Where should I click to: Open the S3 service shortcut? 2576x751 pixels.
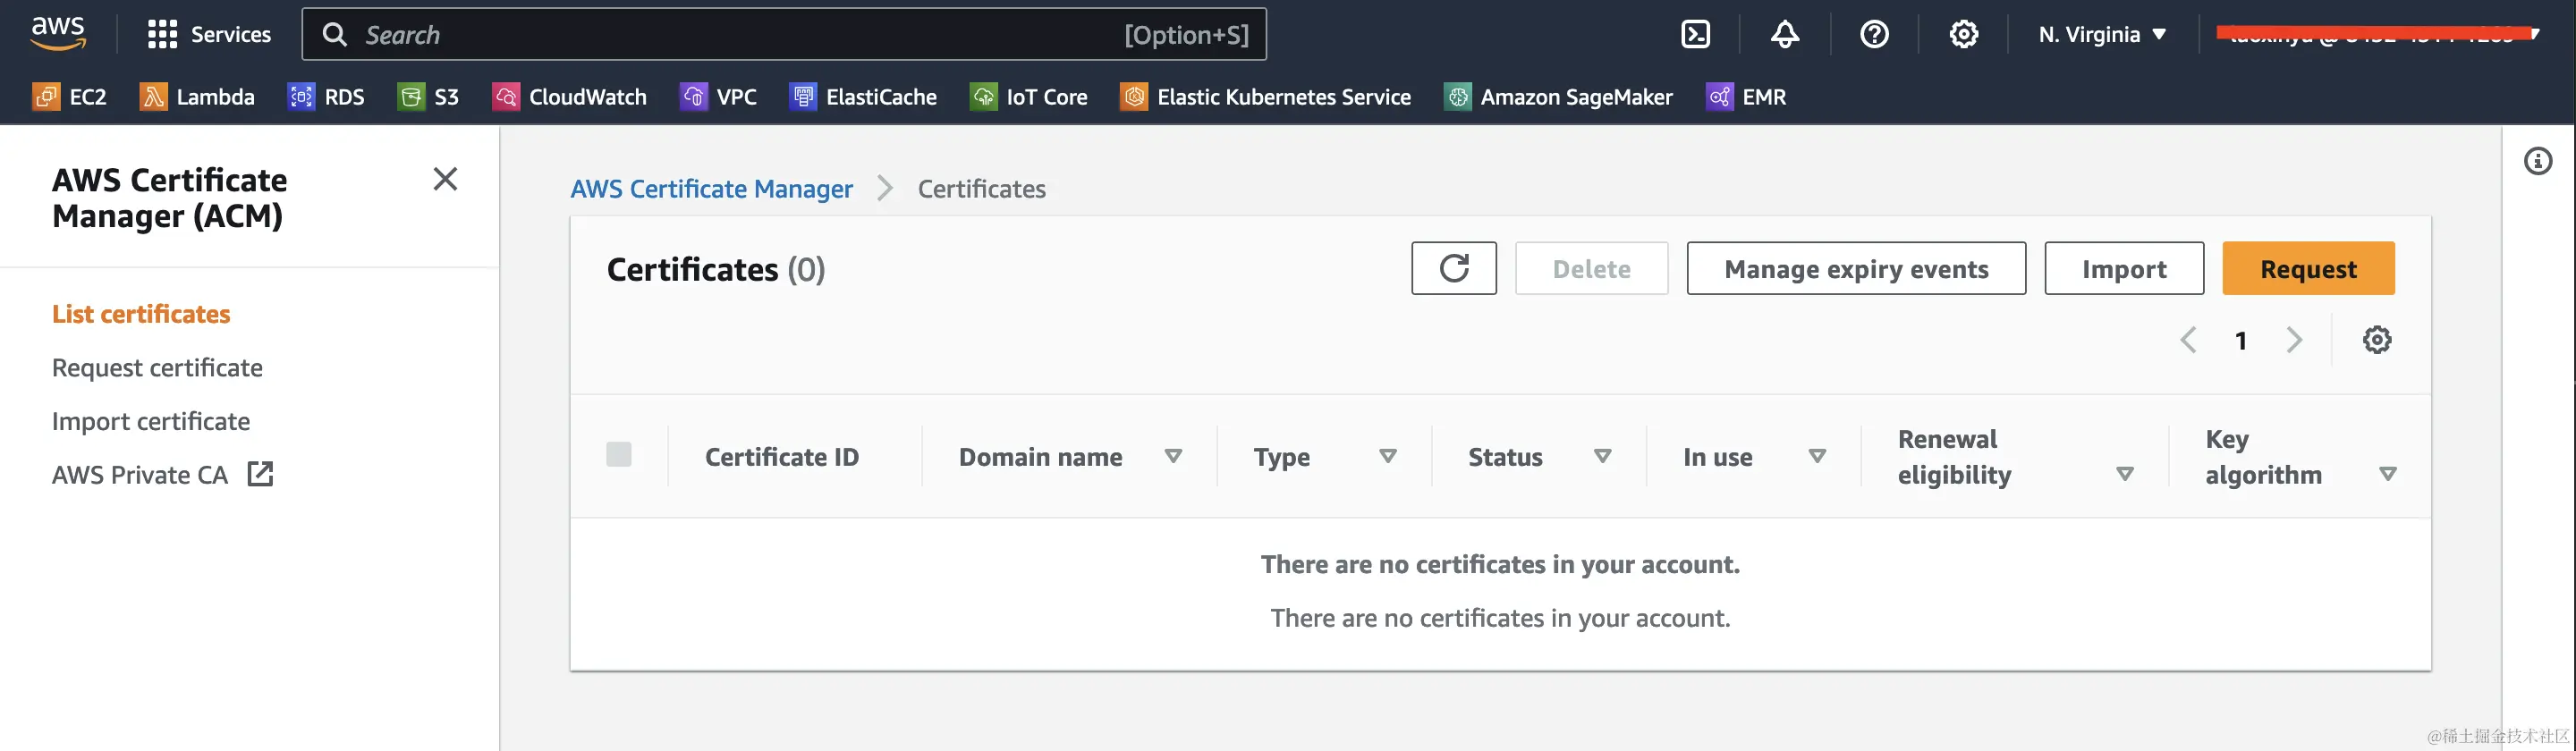[428, 97]
